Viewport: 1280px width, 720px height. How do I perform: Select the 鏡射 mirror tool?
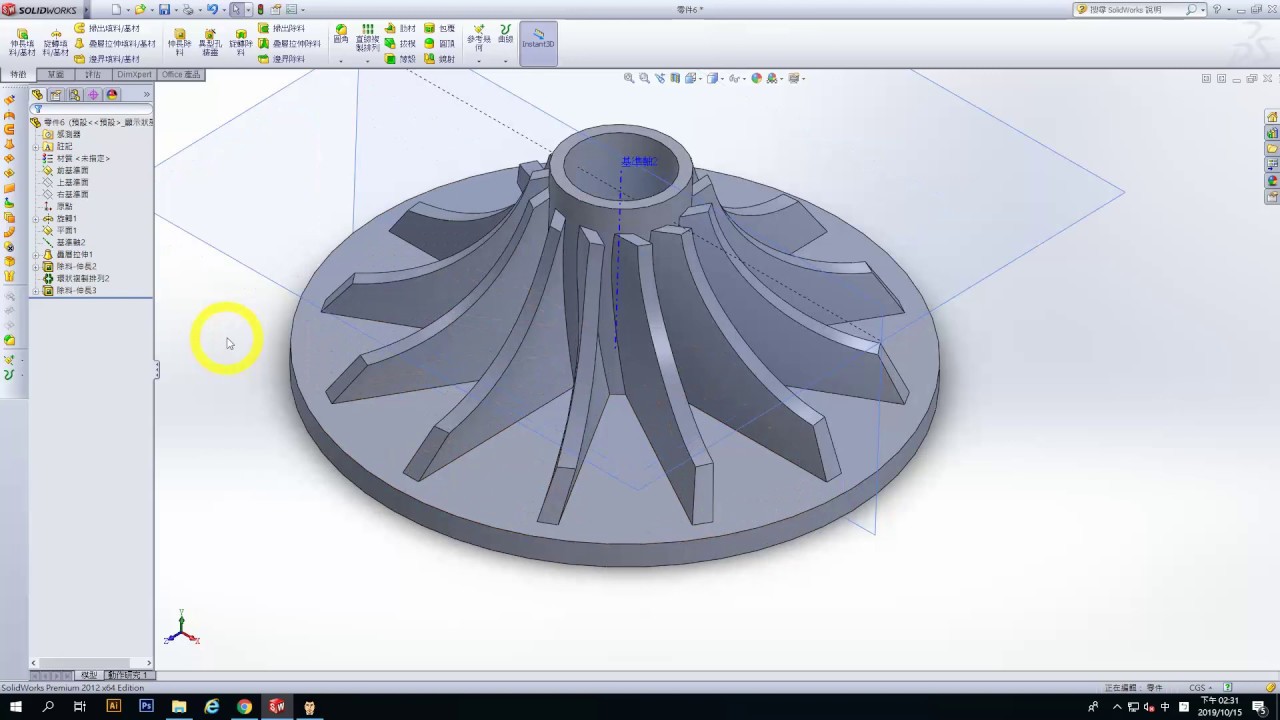[439, 59]
